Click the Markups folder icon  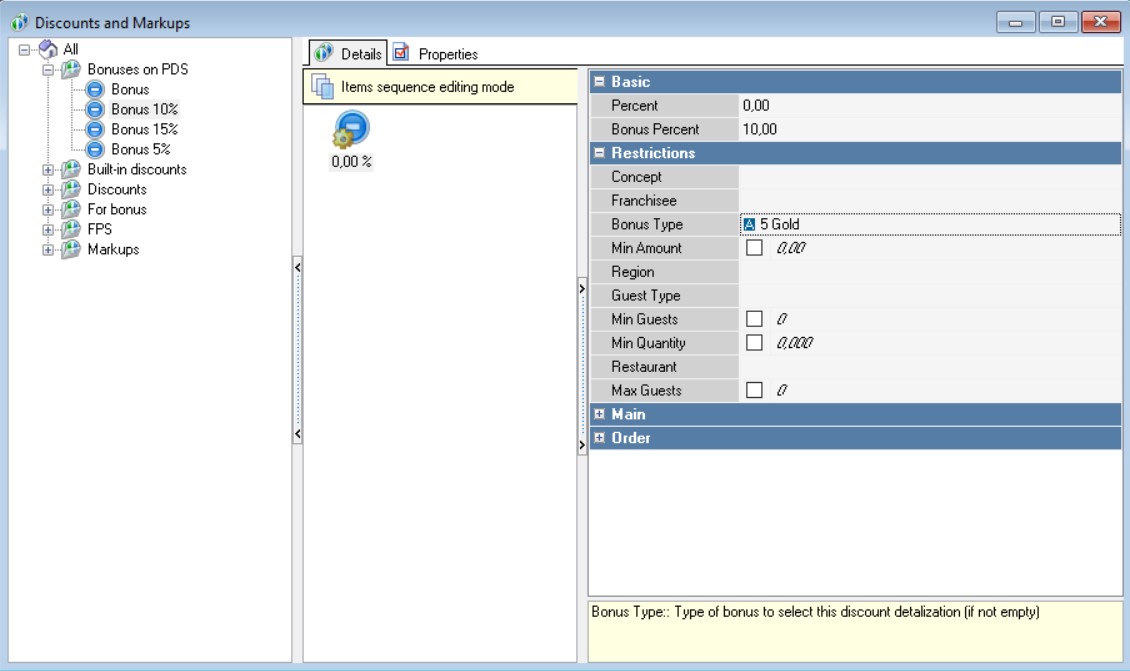pos(71,249)
